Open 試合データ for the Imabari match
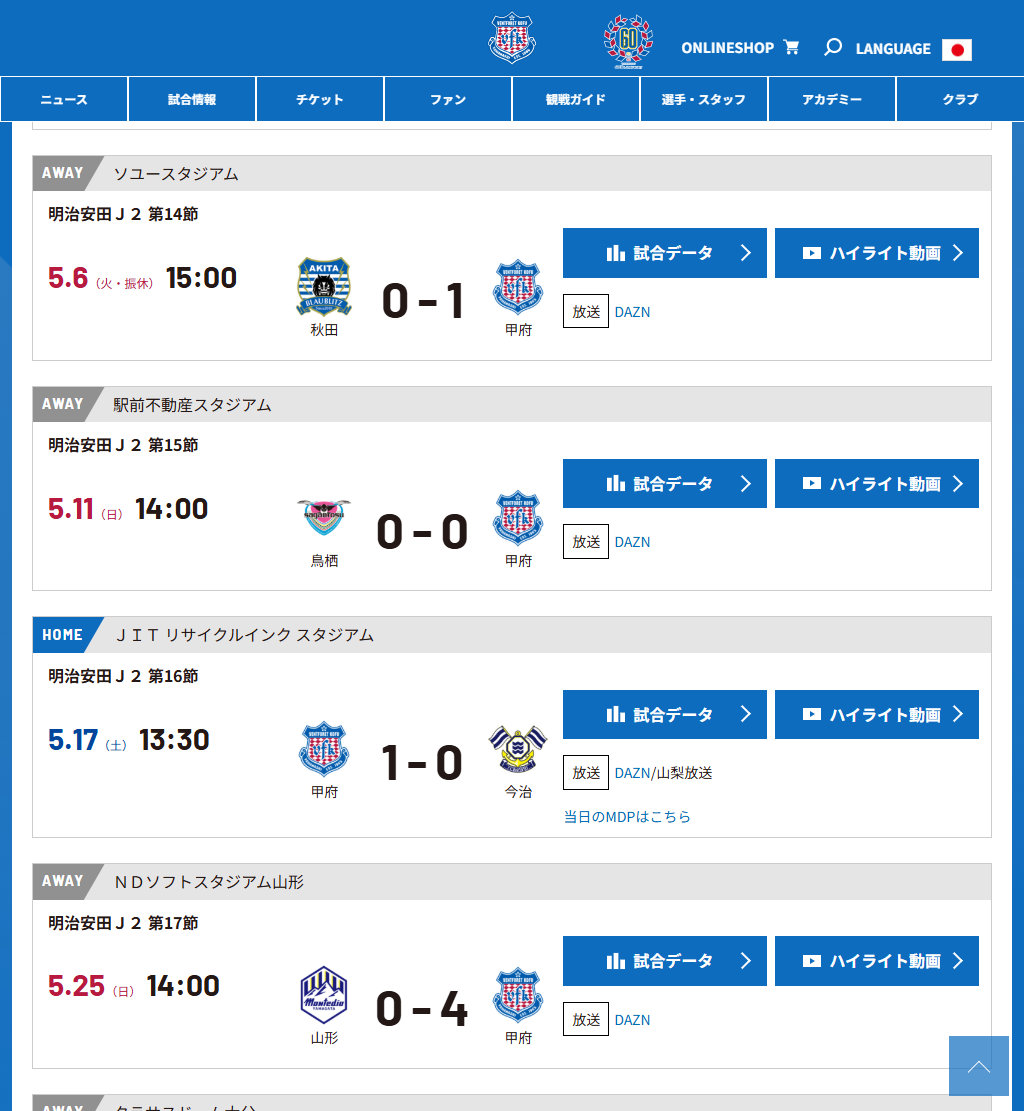 (x=665, y=715)
